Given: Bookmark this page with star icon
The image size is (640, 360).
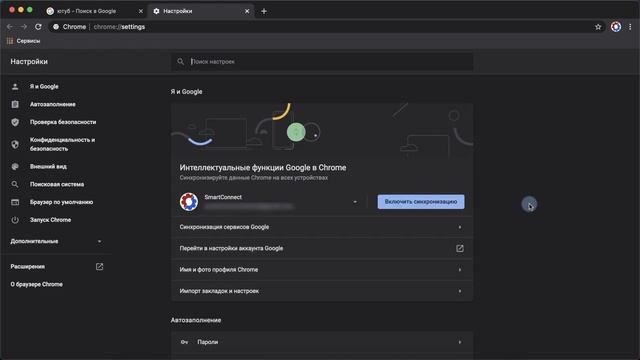Looking at the screenshot, I should [598, 27].
